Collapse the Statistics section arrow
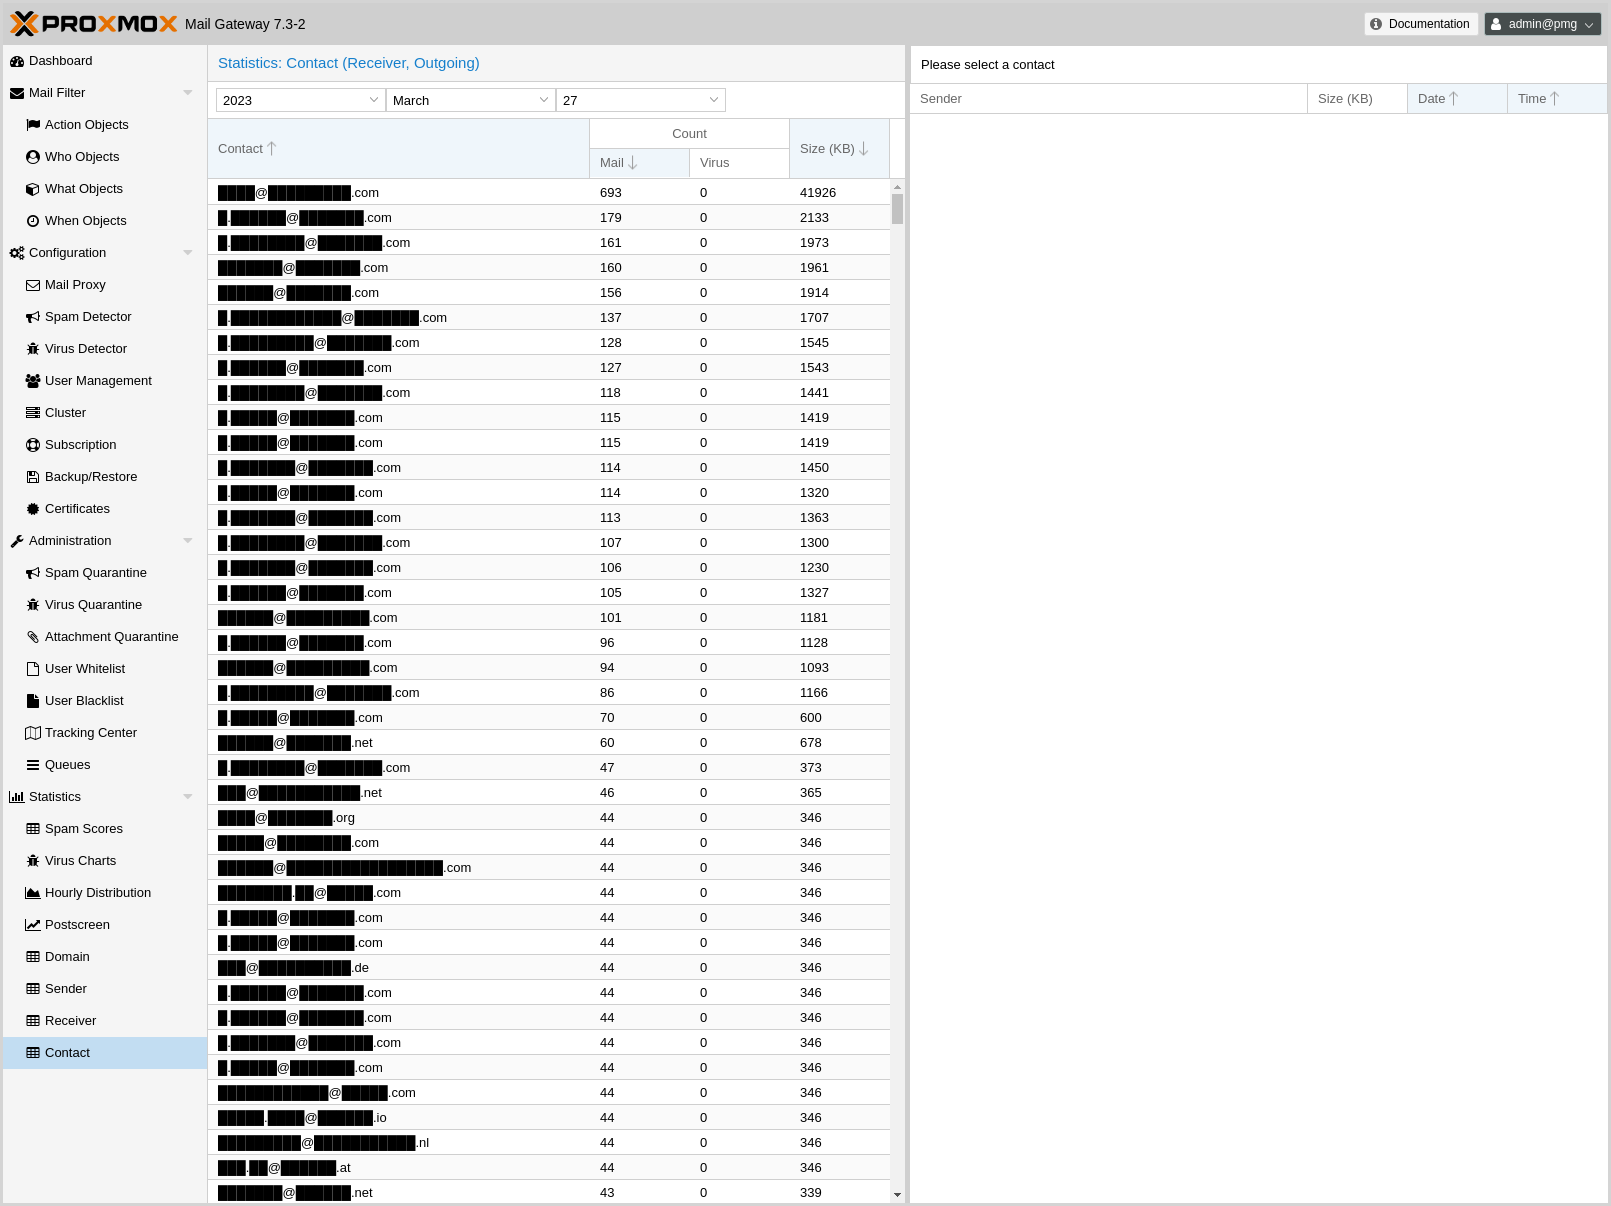The height and width of the screenshot is (1206, 1611). [187, 797]
